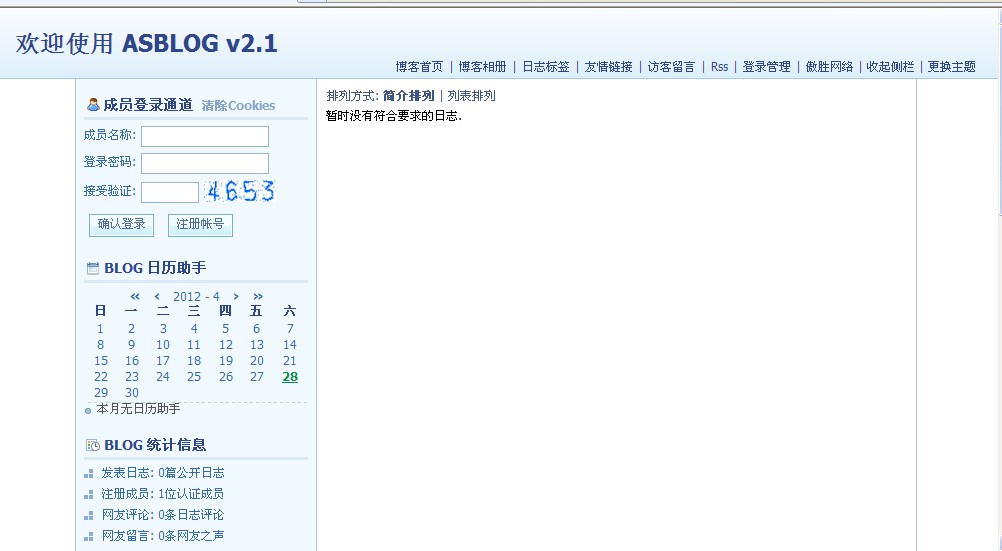The height and width of the screenshot is (551, 1002).
Task: Click calendar date 29
Action: click(x=101, y=393)
